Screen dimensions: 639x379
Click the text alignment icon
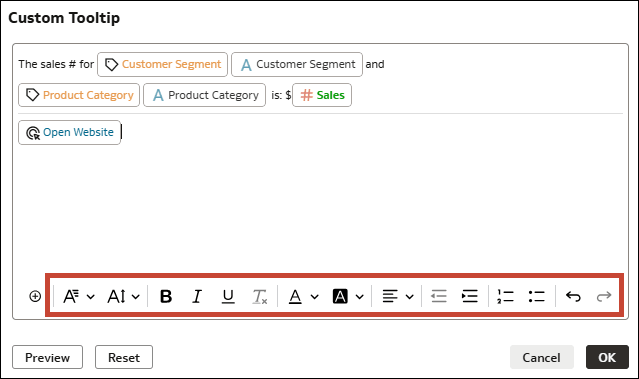[390, 296]
